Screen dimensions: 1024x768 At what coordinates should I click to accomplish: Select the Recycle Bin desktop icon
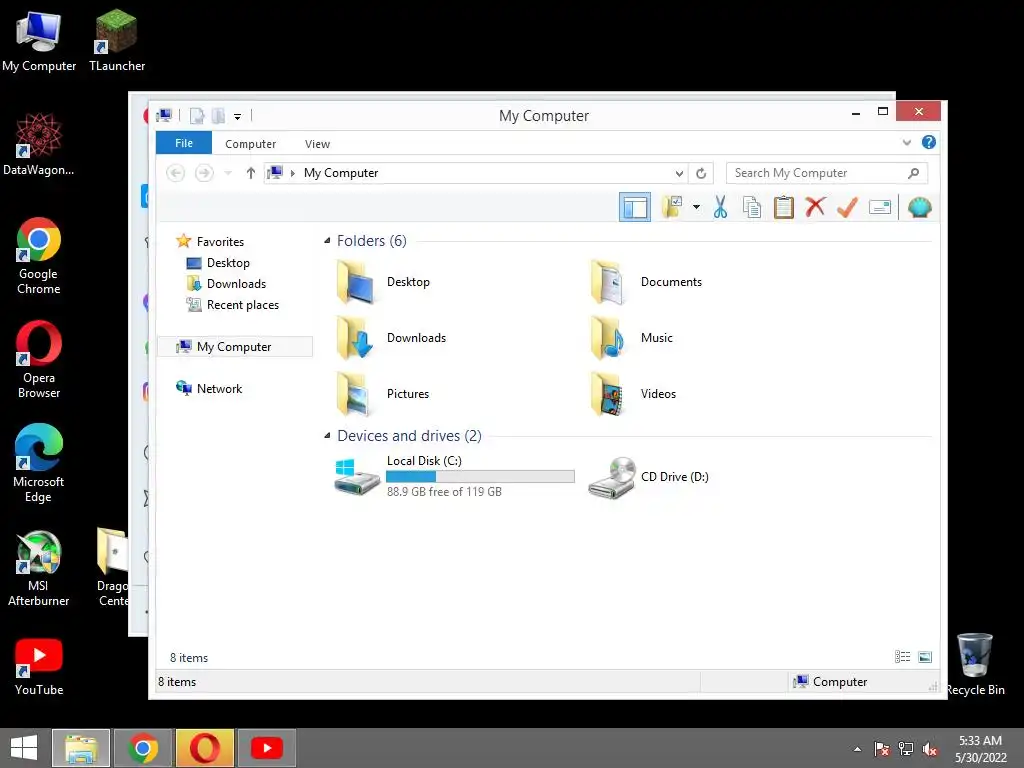[975, 664]
